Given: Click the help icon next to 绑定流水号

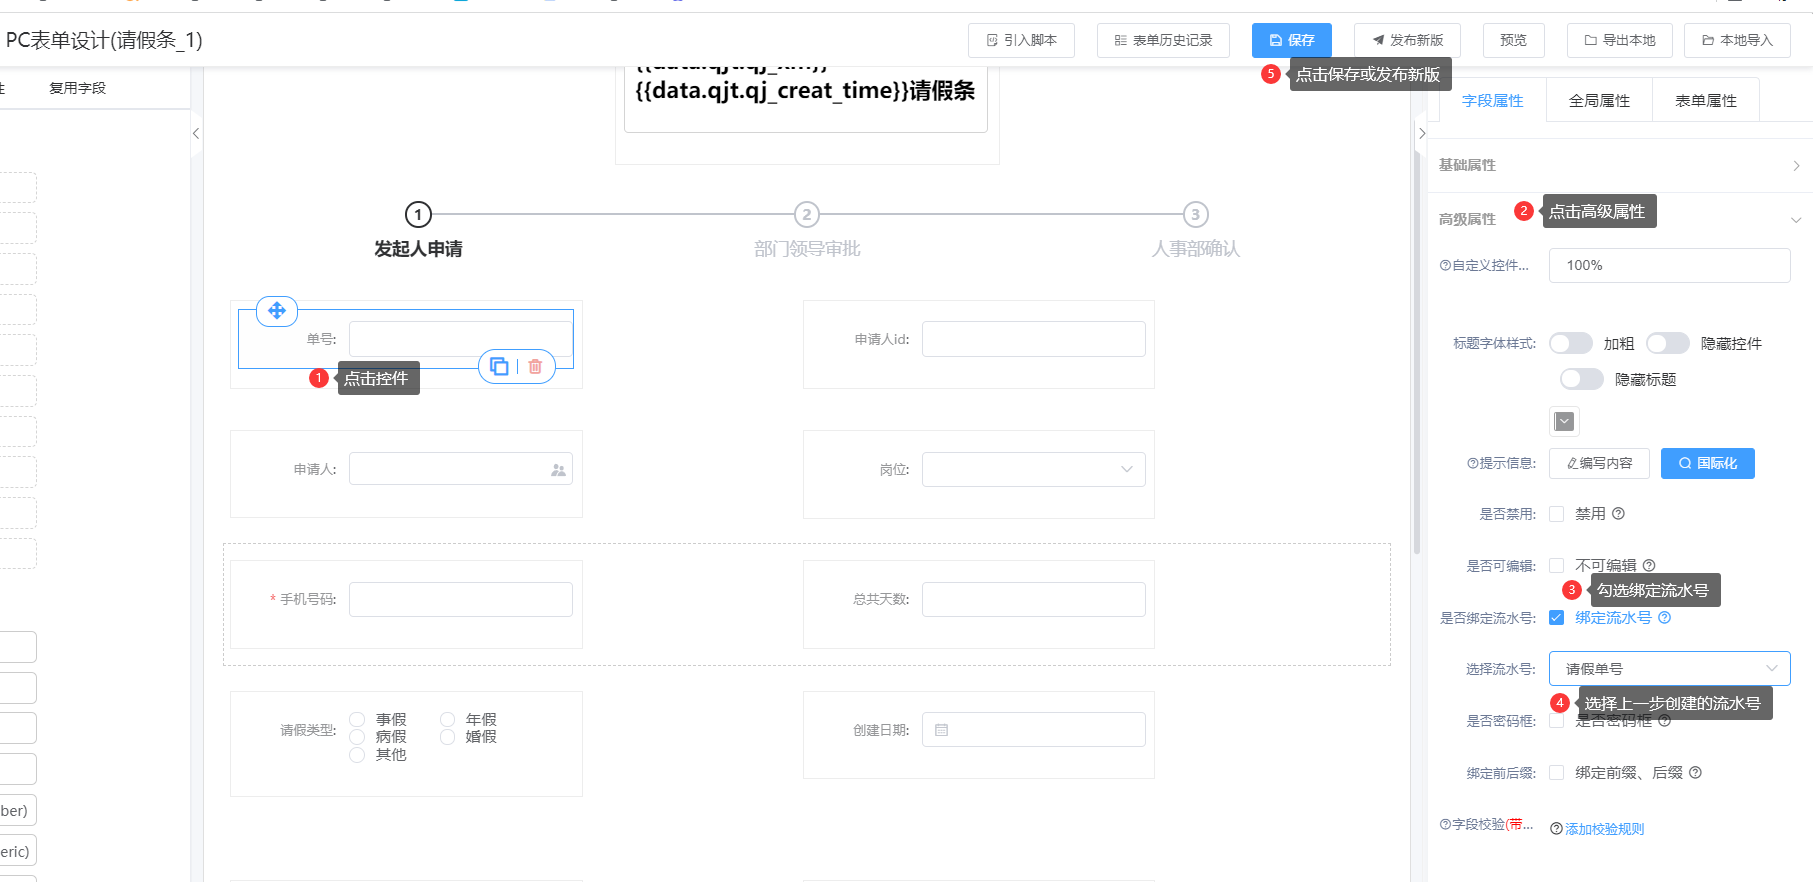Looking at the screenshot, I should pos(1664,618).
